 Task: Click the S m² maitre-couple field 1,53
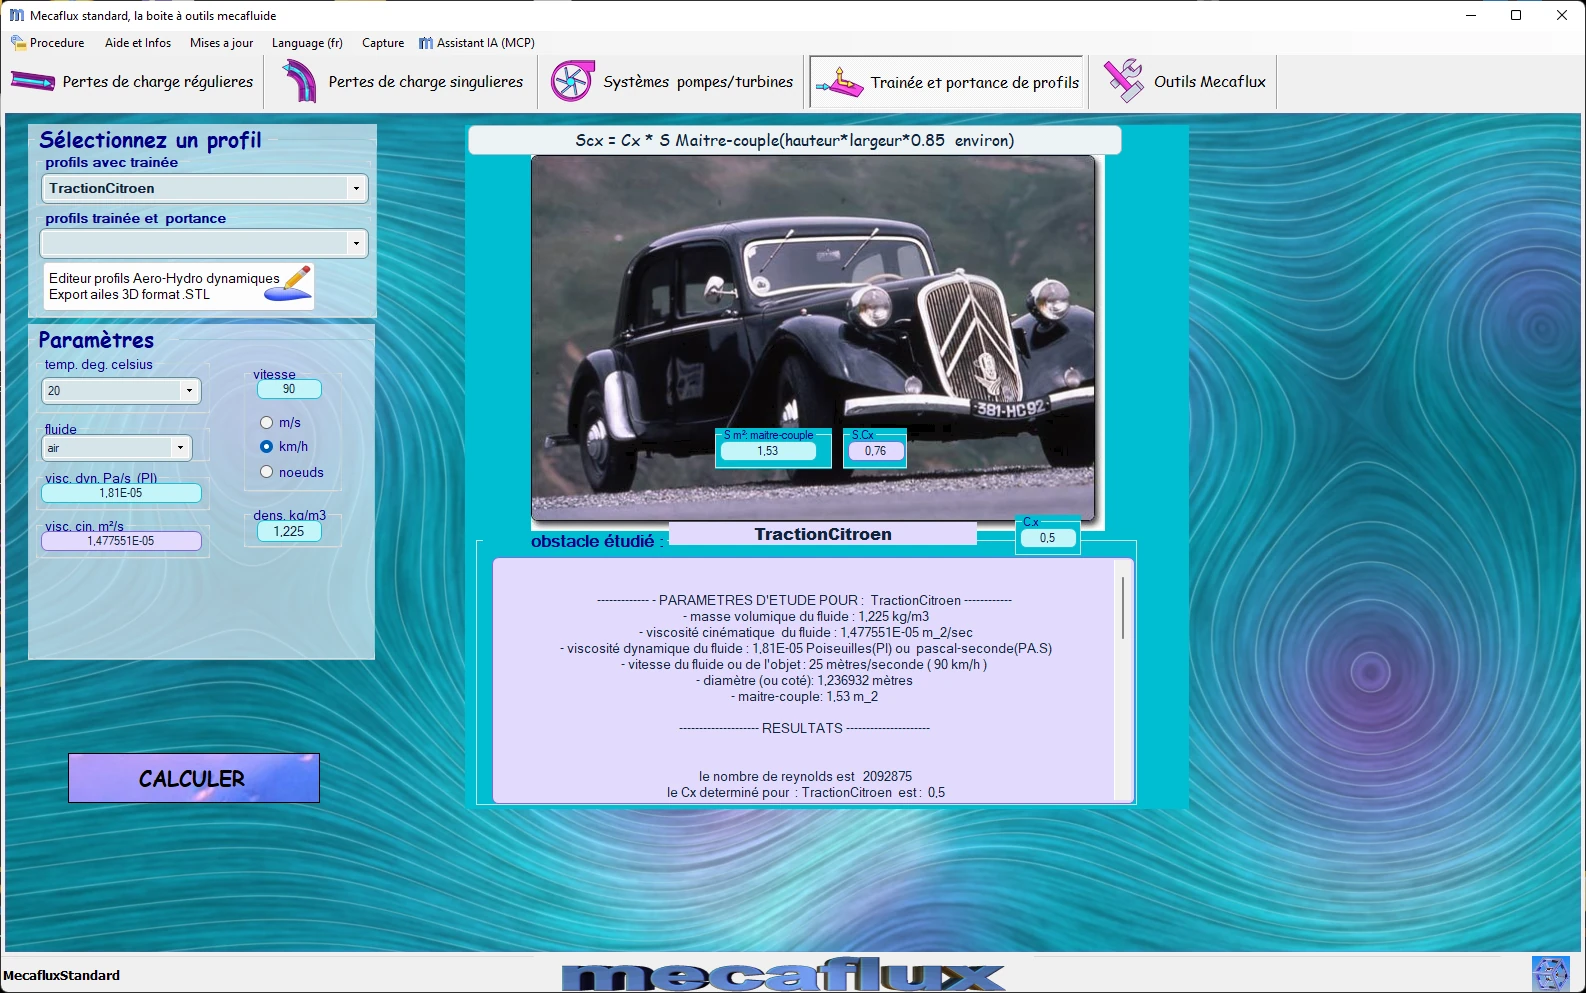(768, 451)
